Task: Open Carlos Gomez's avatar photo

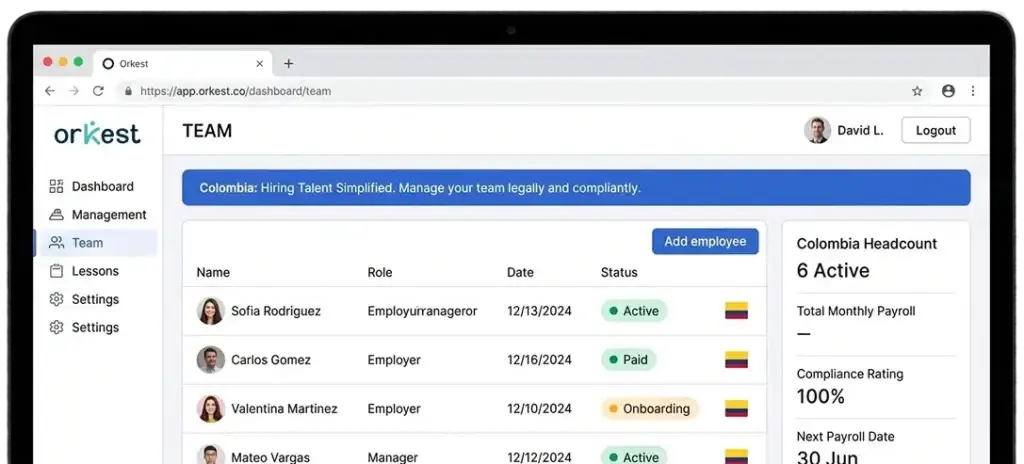Action: click(211, 359)
